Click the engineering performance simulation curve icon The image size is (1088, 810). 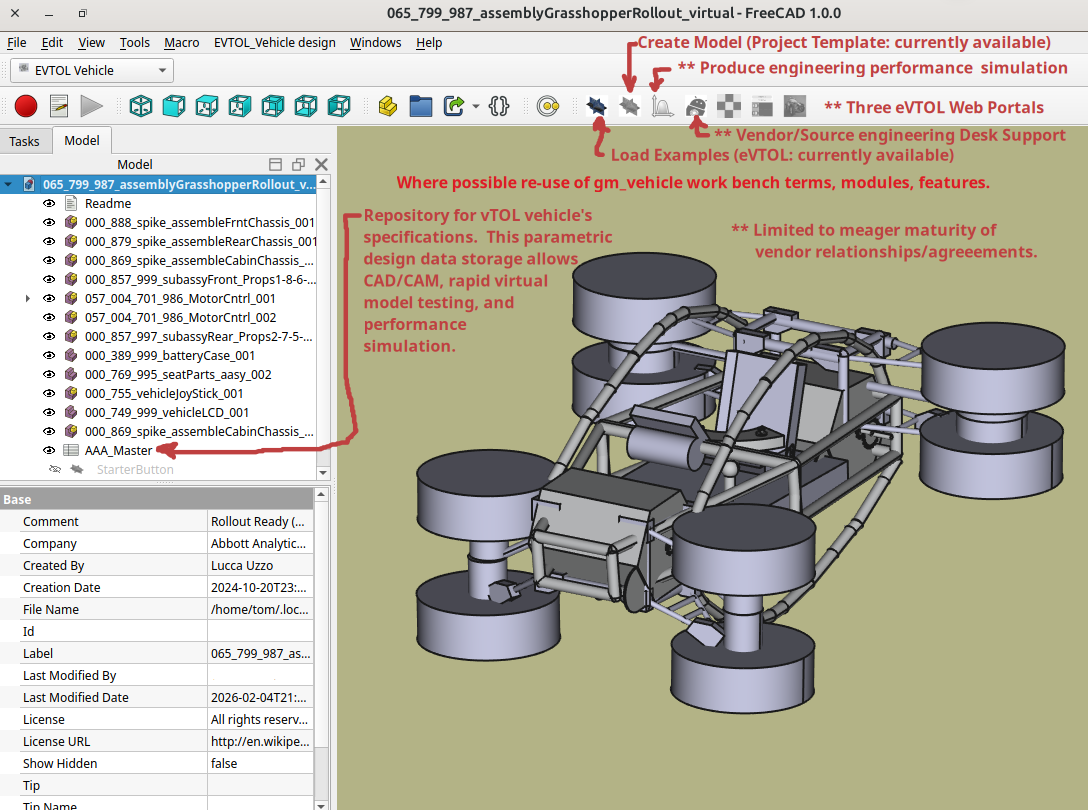(661, 105)
